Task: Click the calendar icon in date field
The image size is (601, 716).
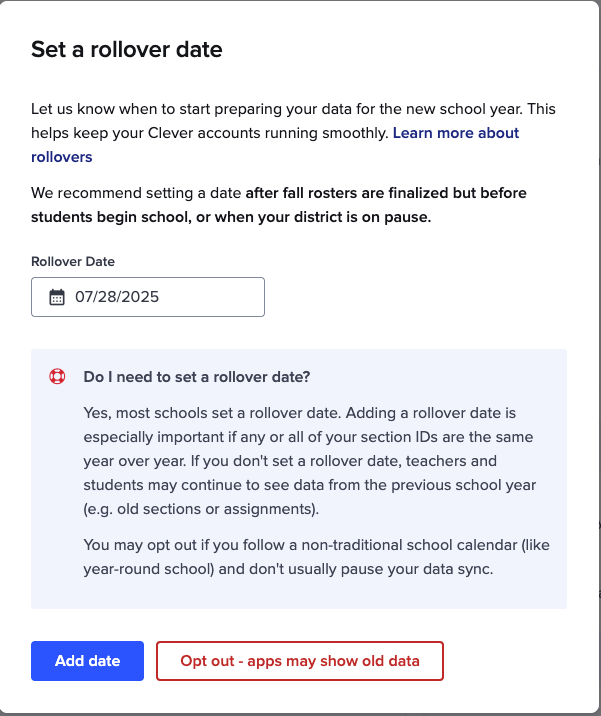Action: 57,297
